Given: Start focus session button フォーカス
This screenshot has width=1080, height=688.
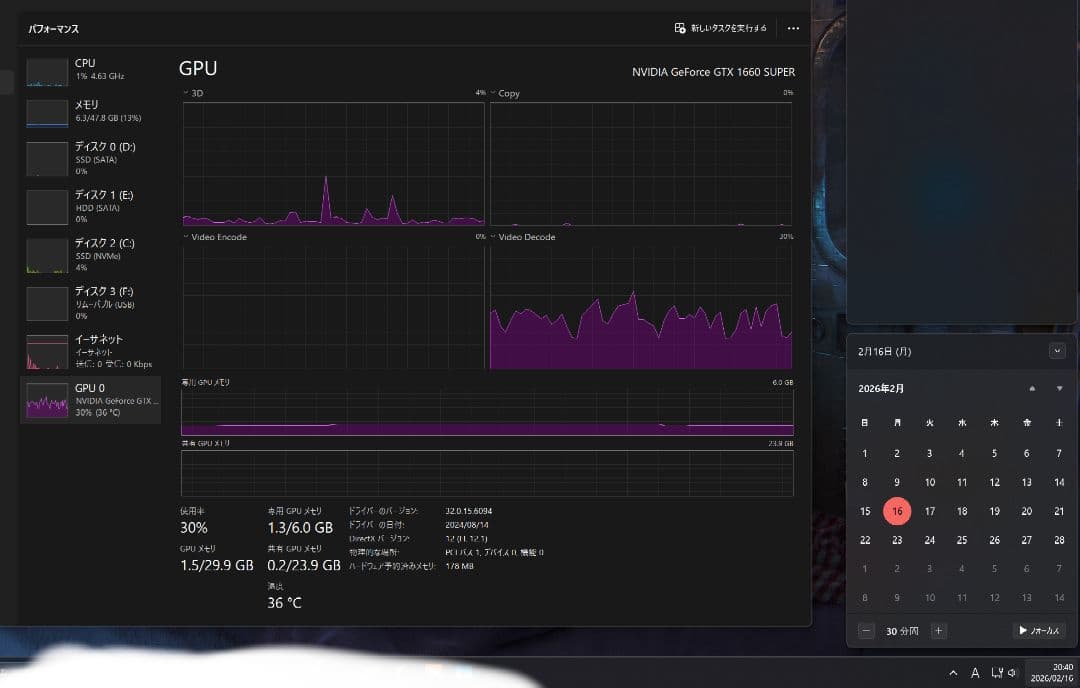Looking at the screenshot, I should coord(1039,631).
